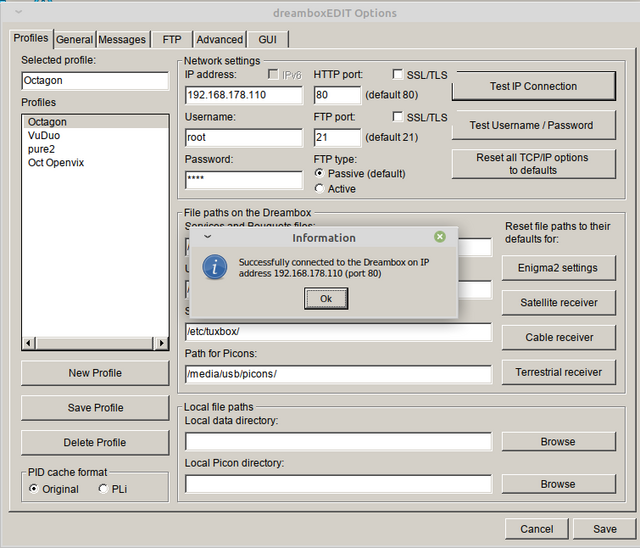Select the pure2 profile in list
Image resolution: width=640 pixels, height=548 pixels.
(x=96, y=149)
